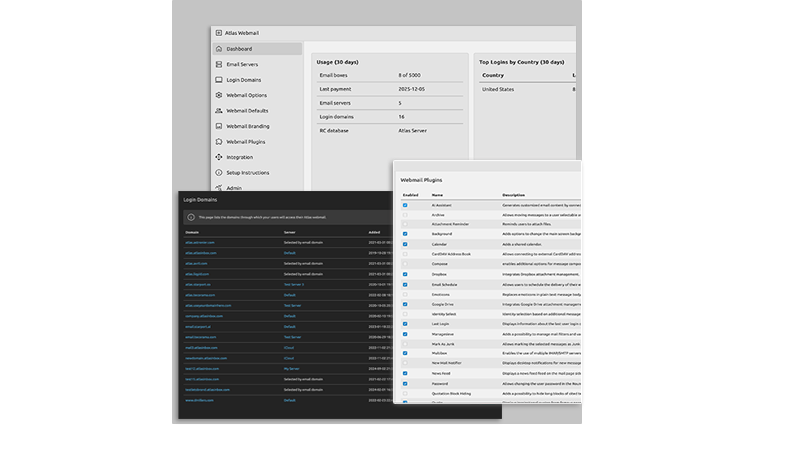Check the Compose plugin box
The image size is (787, 462).
coord(405,264)
